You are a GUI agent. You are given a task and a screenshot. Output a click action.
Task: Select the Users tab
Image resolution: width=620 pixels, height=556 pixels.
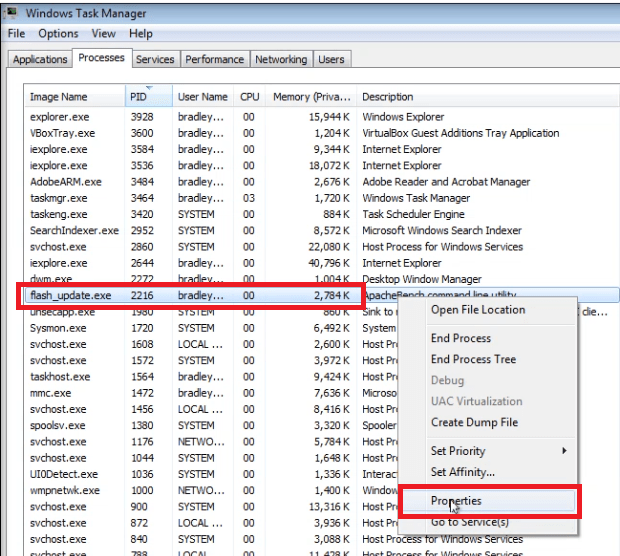(x=331, y=60)
